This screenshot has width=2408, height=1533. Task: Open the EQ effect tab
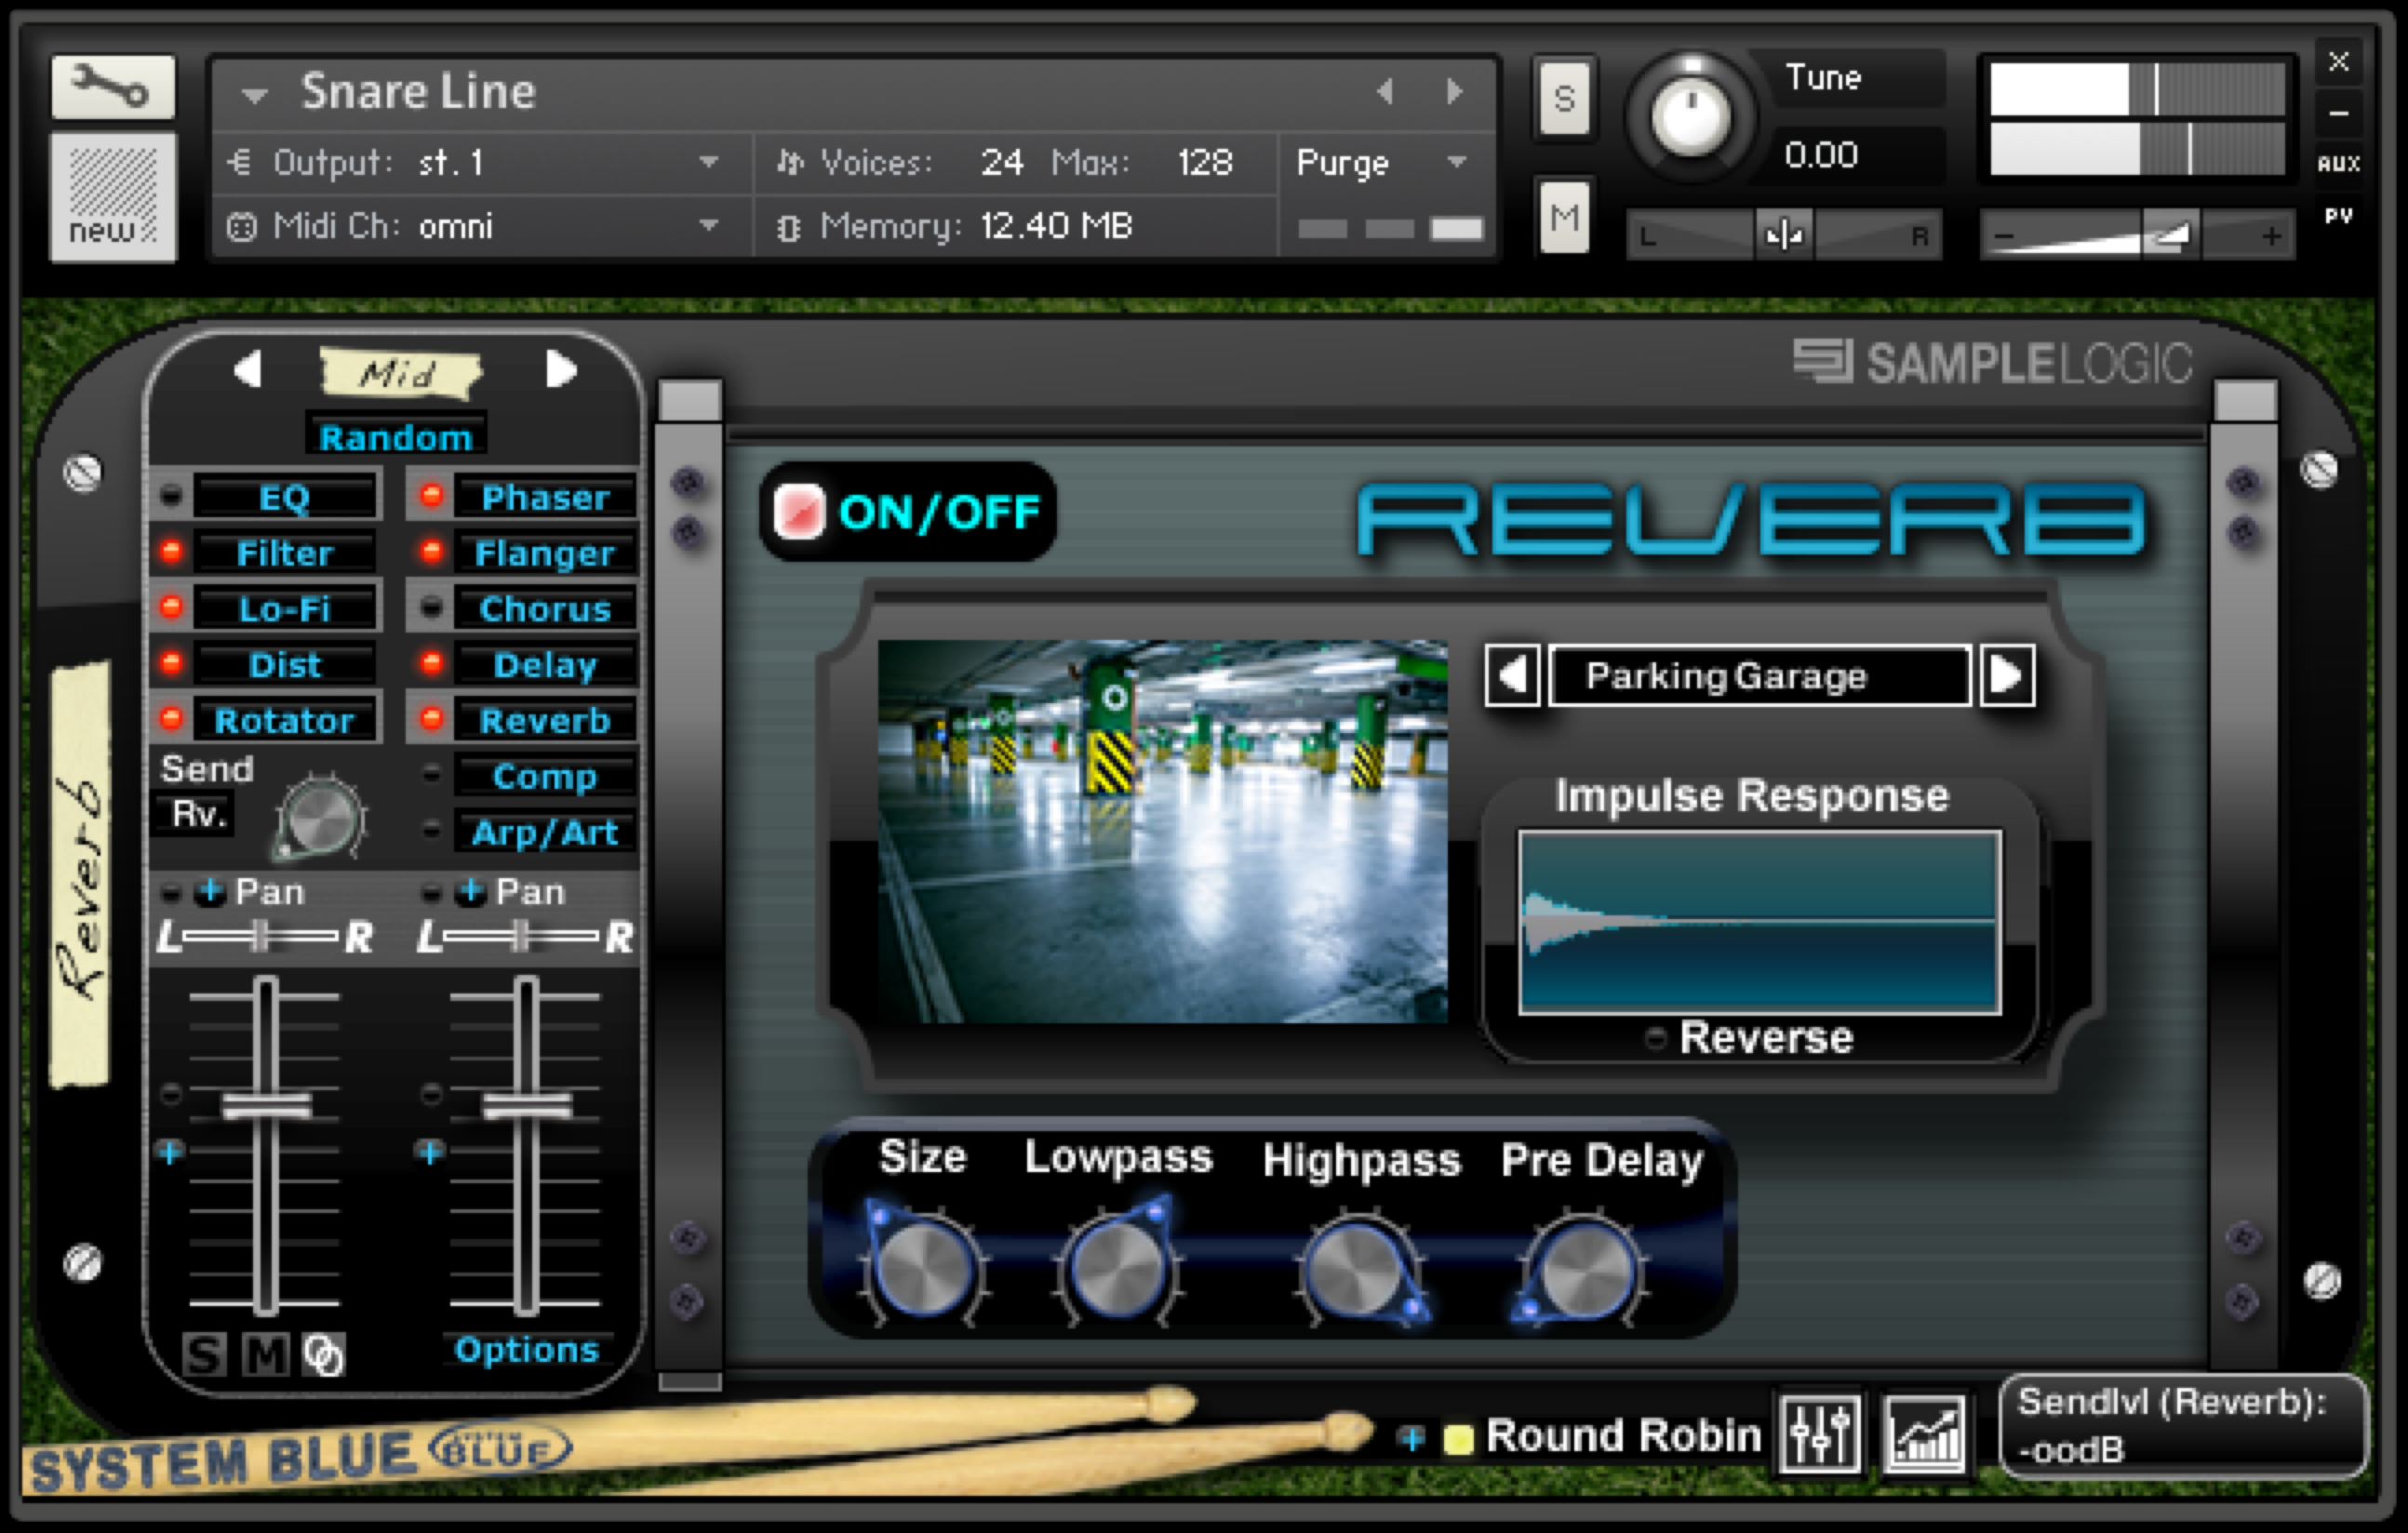click(285, 497)
